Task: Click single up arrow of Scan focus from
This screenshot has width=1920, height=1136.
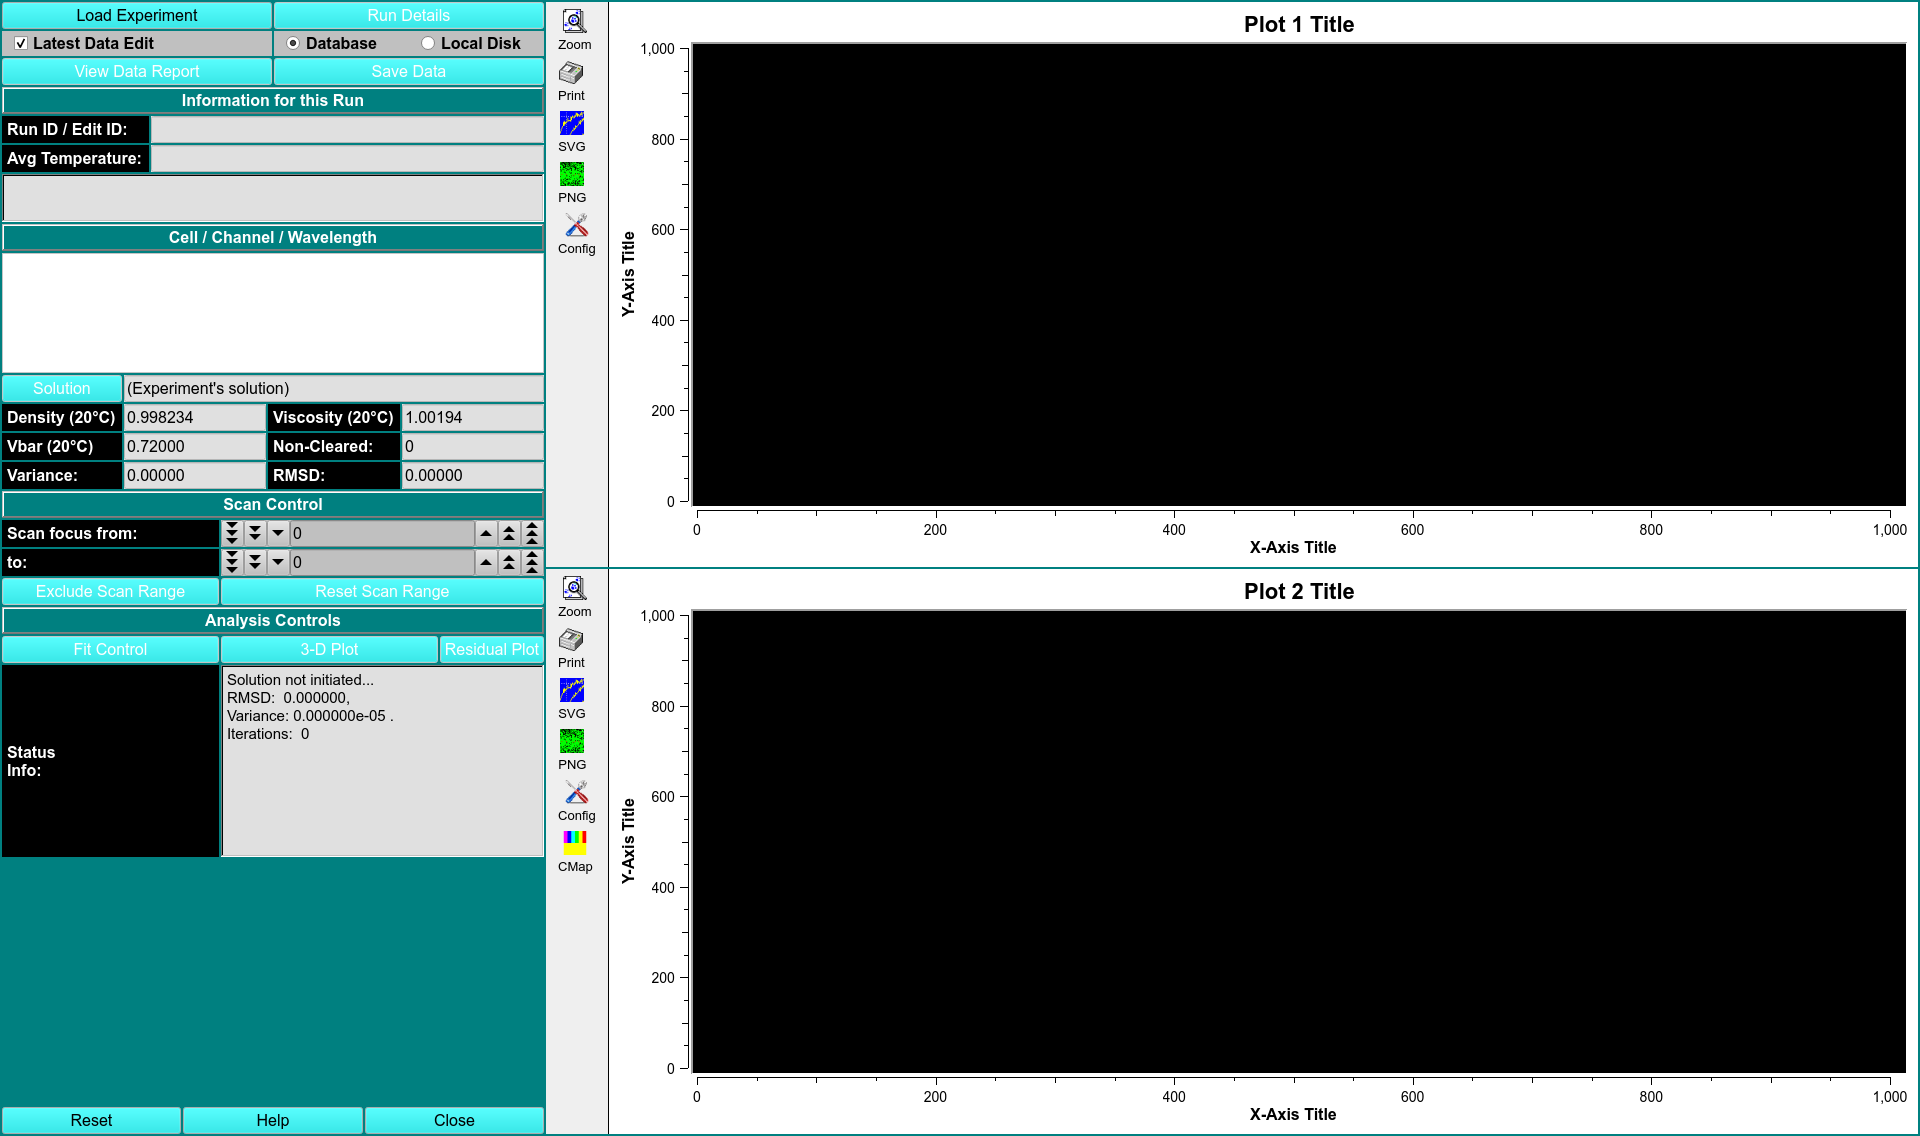Action: pos(486,534)
